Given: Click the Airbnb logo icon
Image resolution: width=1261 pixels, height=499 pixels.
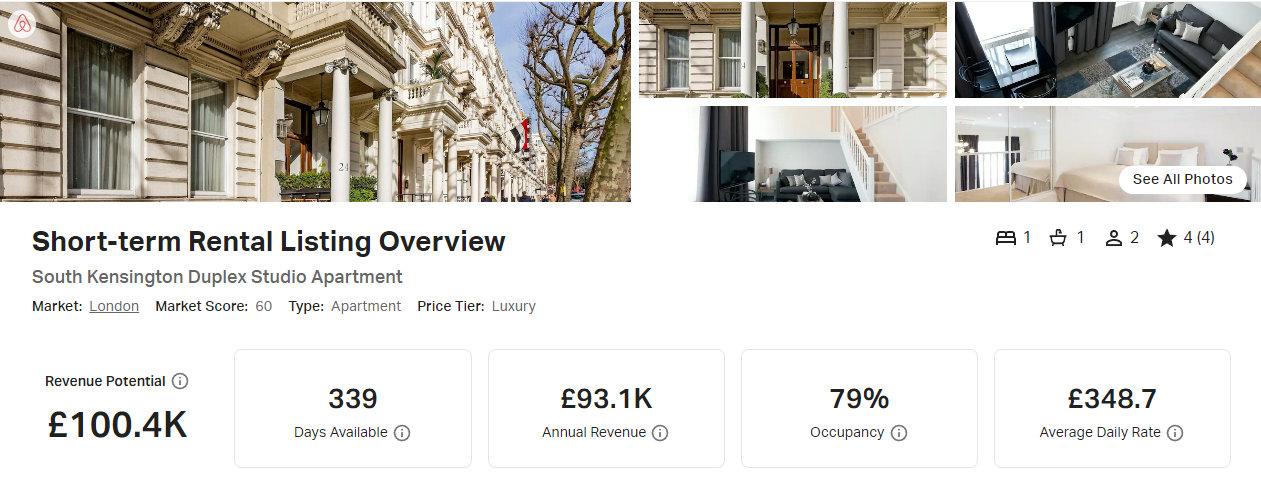Looking at the screenshot, I should click(x=22, y=24).
